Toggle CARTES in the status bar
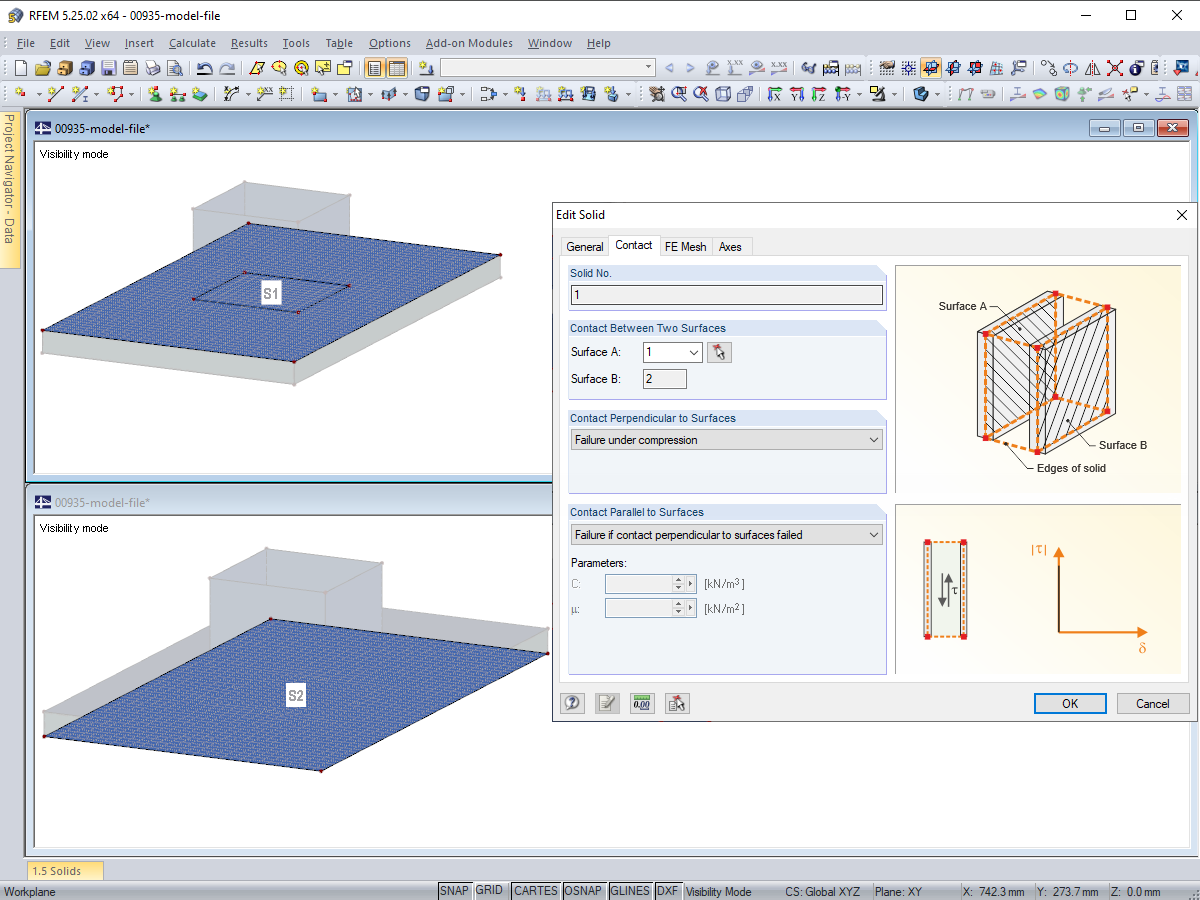This screenshot has width=1200, height=900. coord(535,891)
